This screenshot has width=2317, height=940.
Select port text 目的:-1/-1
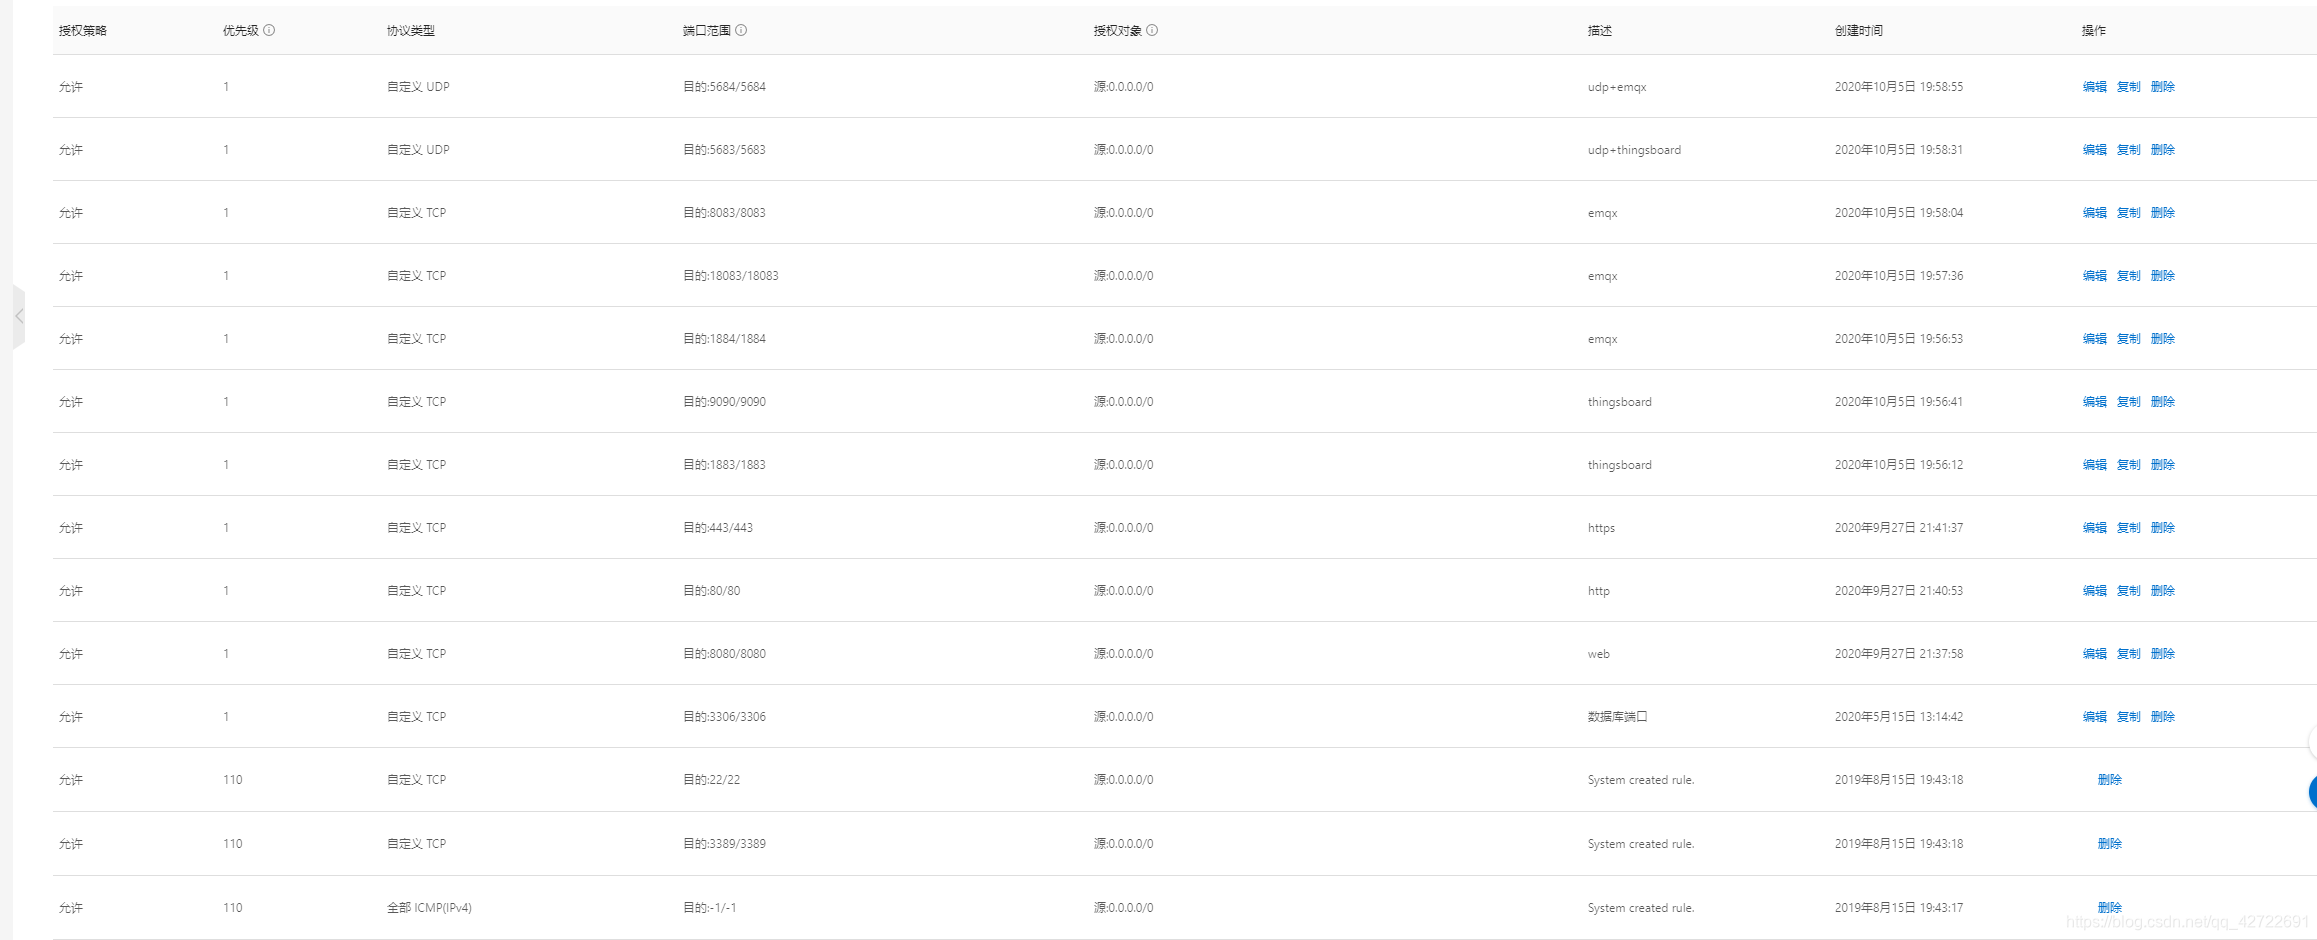point(709,908)
